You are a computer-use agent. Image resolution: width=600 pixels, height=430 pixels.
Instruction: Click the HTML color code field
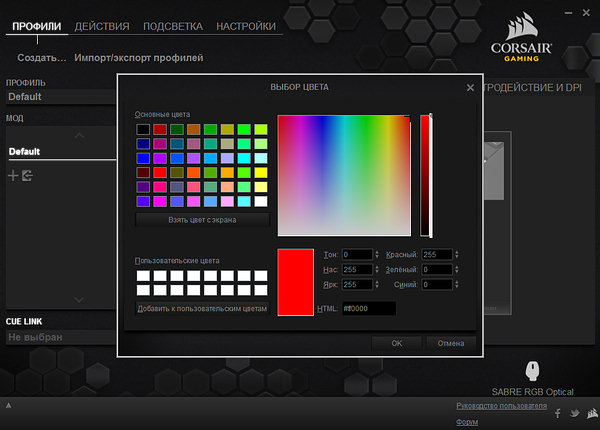click(x=368, y=308)
